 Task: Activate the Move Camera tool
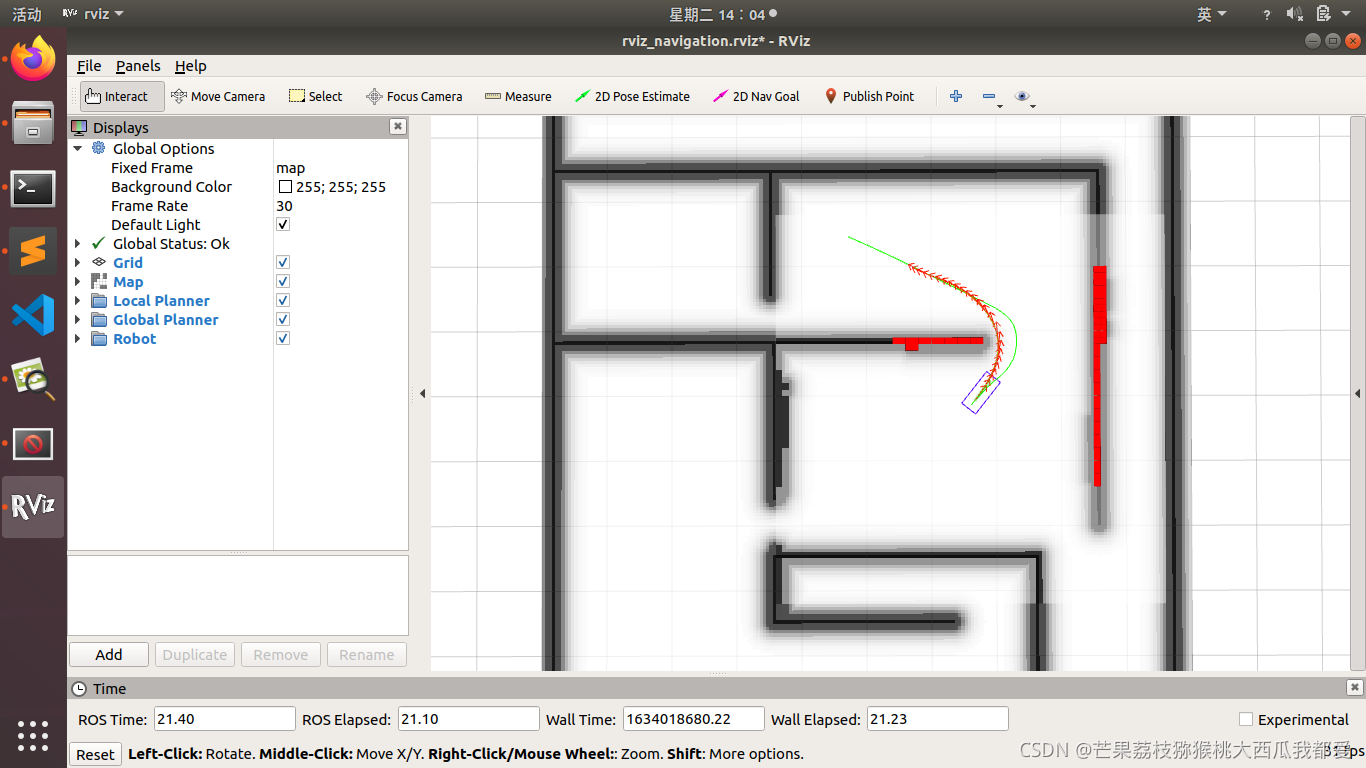(218, 96)
